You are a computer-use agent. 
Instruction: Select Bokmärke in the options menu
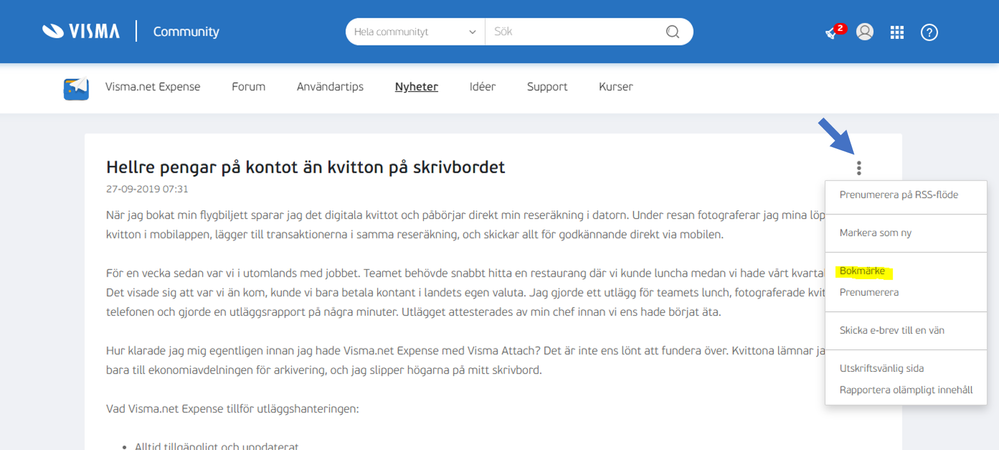[863, 271]
